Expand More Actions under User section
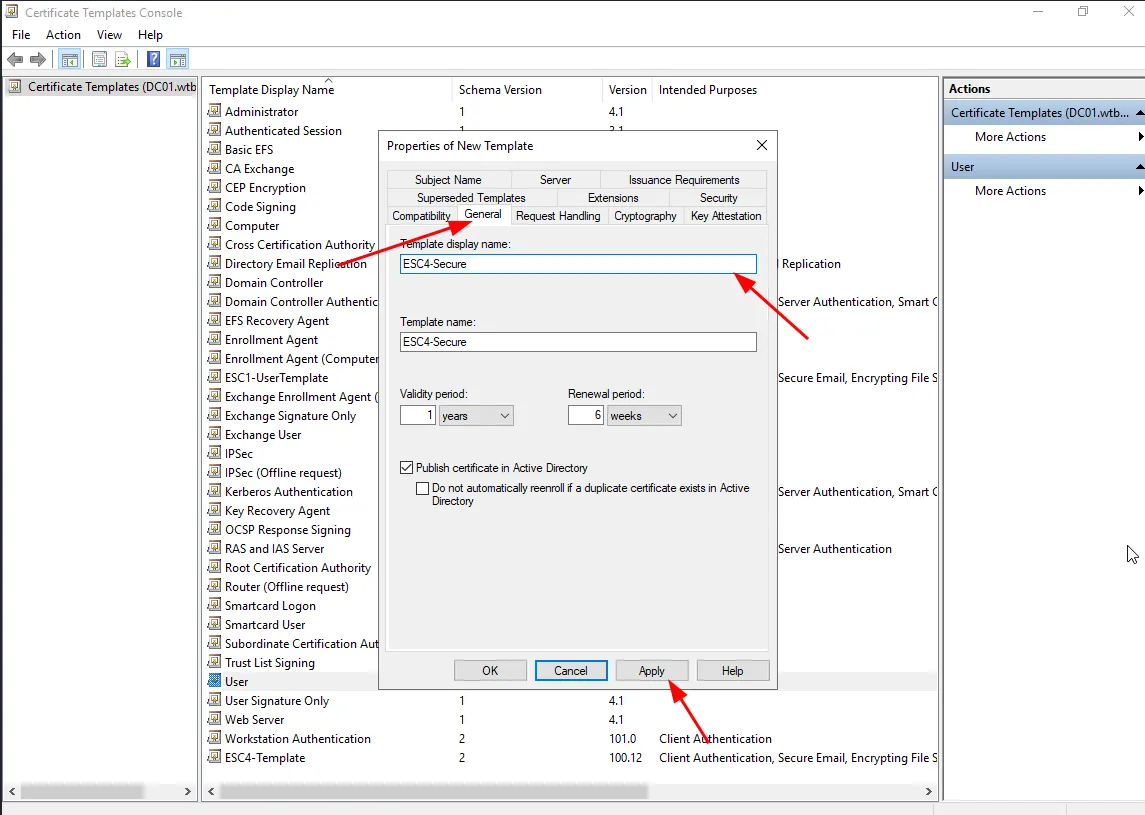1145x815 pixels. (x=1010, y=191)
